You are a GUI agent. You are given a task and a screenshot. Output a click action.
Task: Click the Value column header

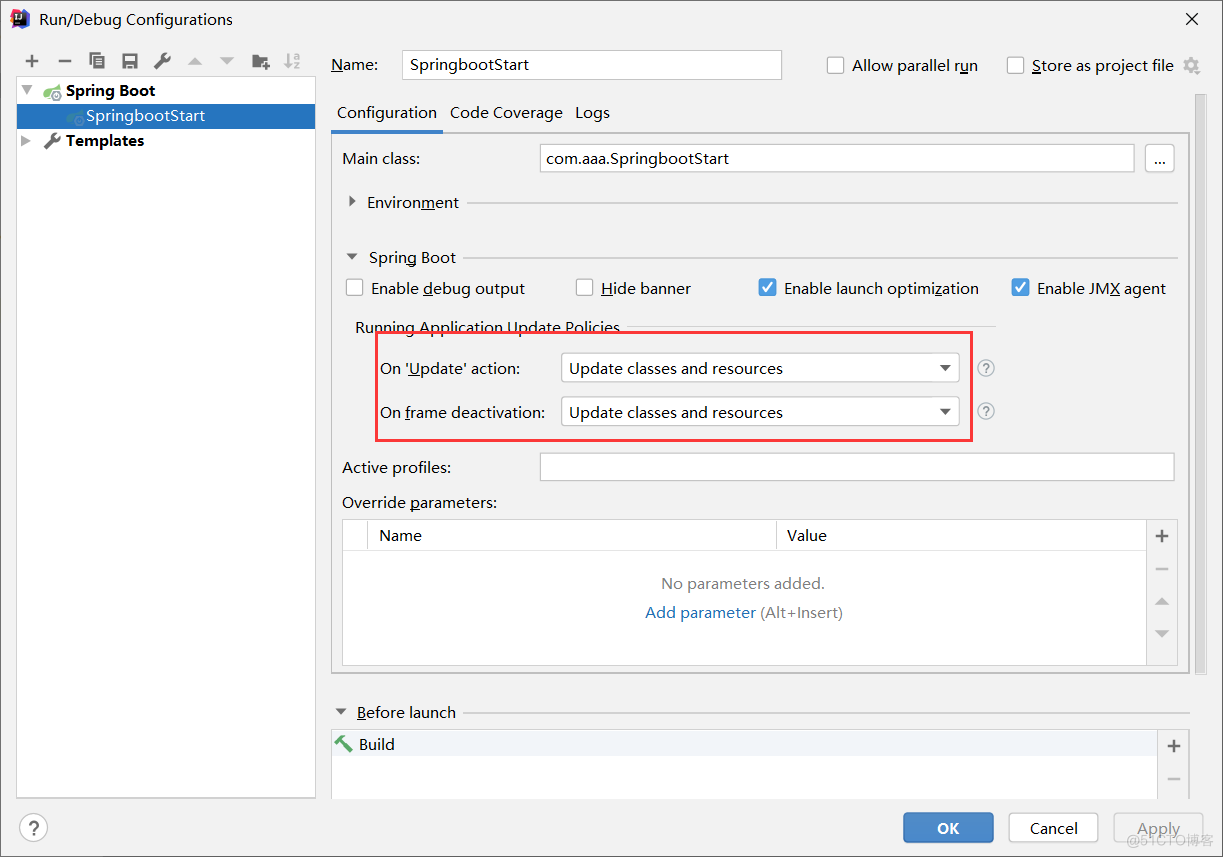[x=961, y=536]
